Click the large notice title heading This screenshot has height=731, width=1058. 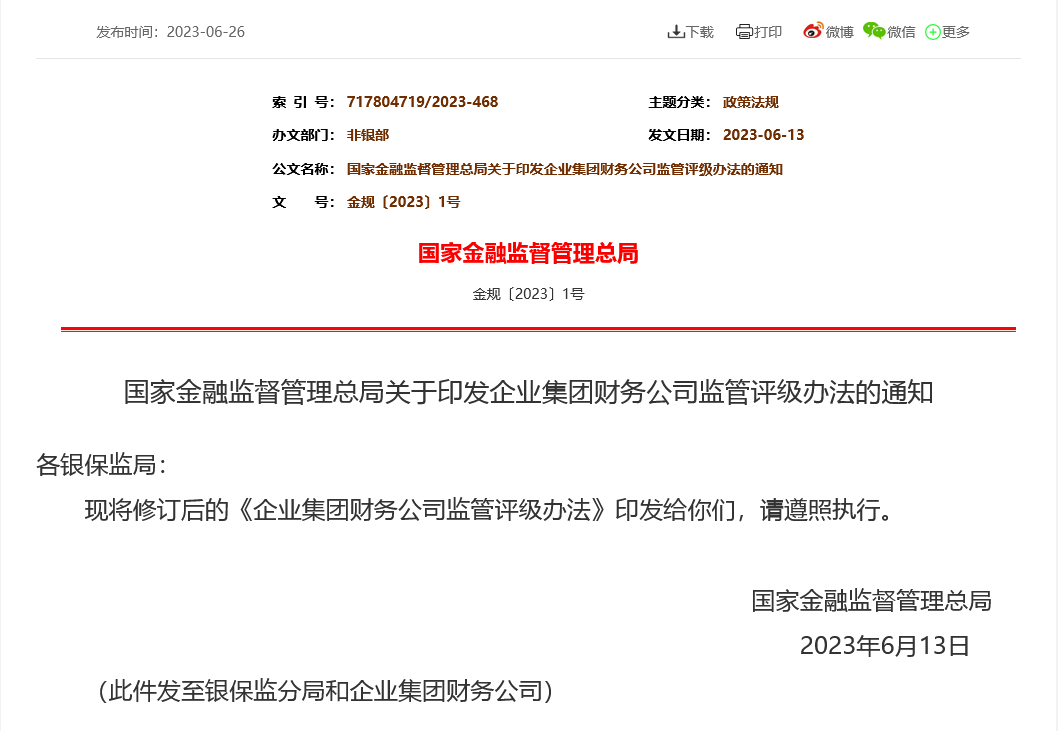click(528, 392)
